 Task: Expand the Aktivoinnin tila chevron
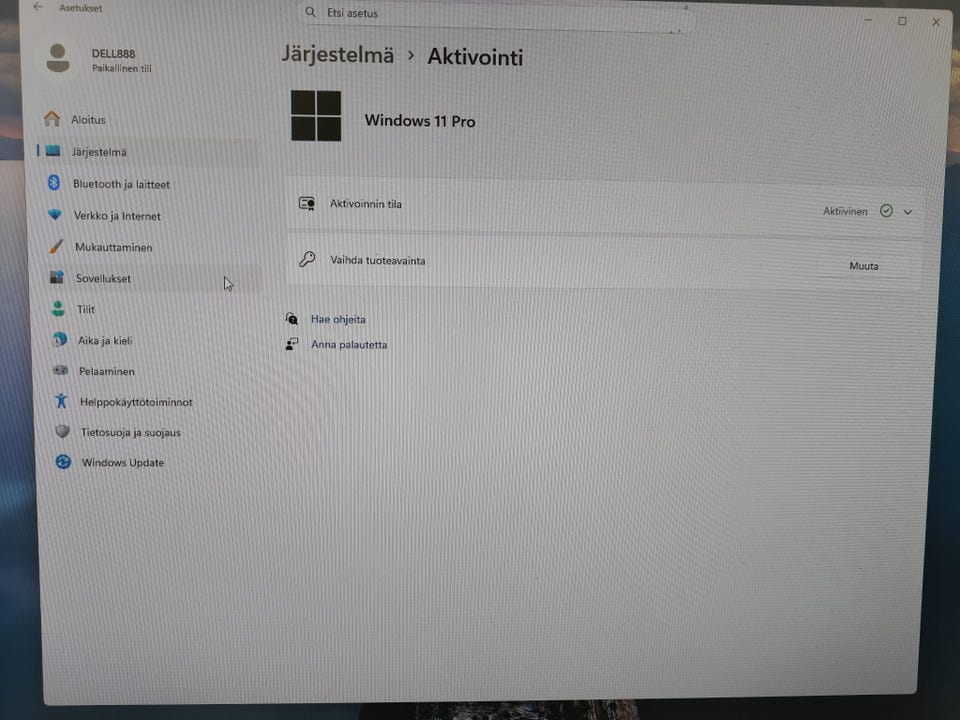[908, 212]
